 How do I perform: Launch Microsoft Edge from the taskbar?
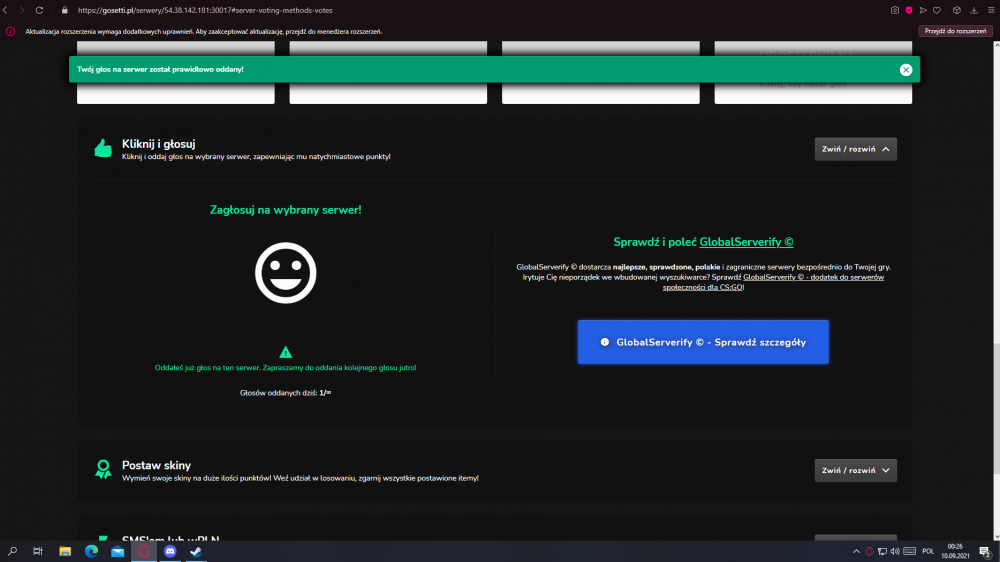91,551
